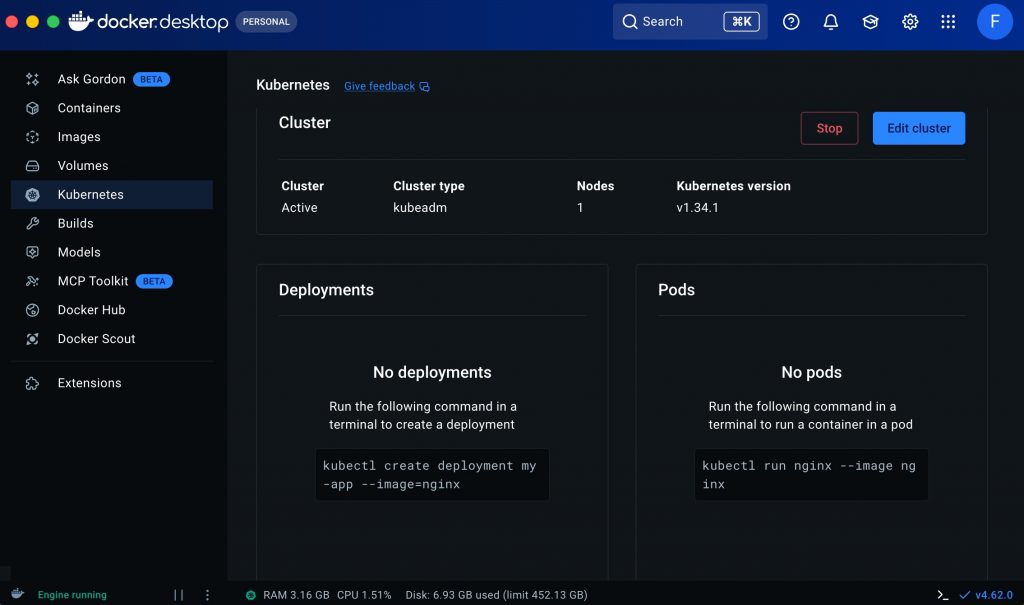Open Ask Gordon in the sidebar

click(92, 79)
